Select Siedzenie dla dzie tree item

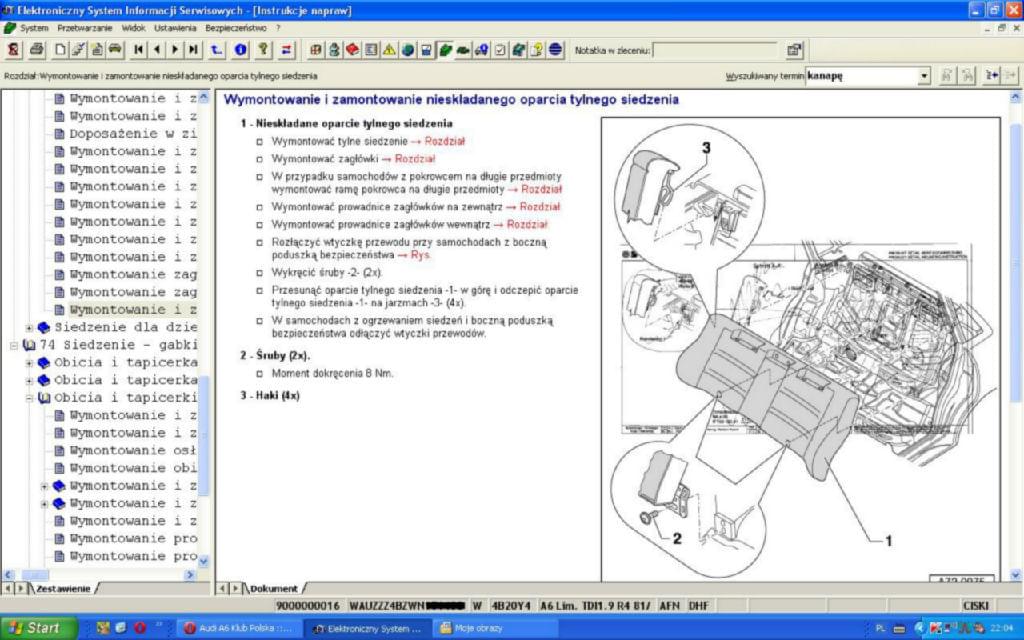[x=125, y=327]
